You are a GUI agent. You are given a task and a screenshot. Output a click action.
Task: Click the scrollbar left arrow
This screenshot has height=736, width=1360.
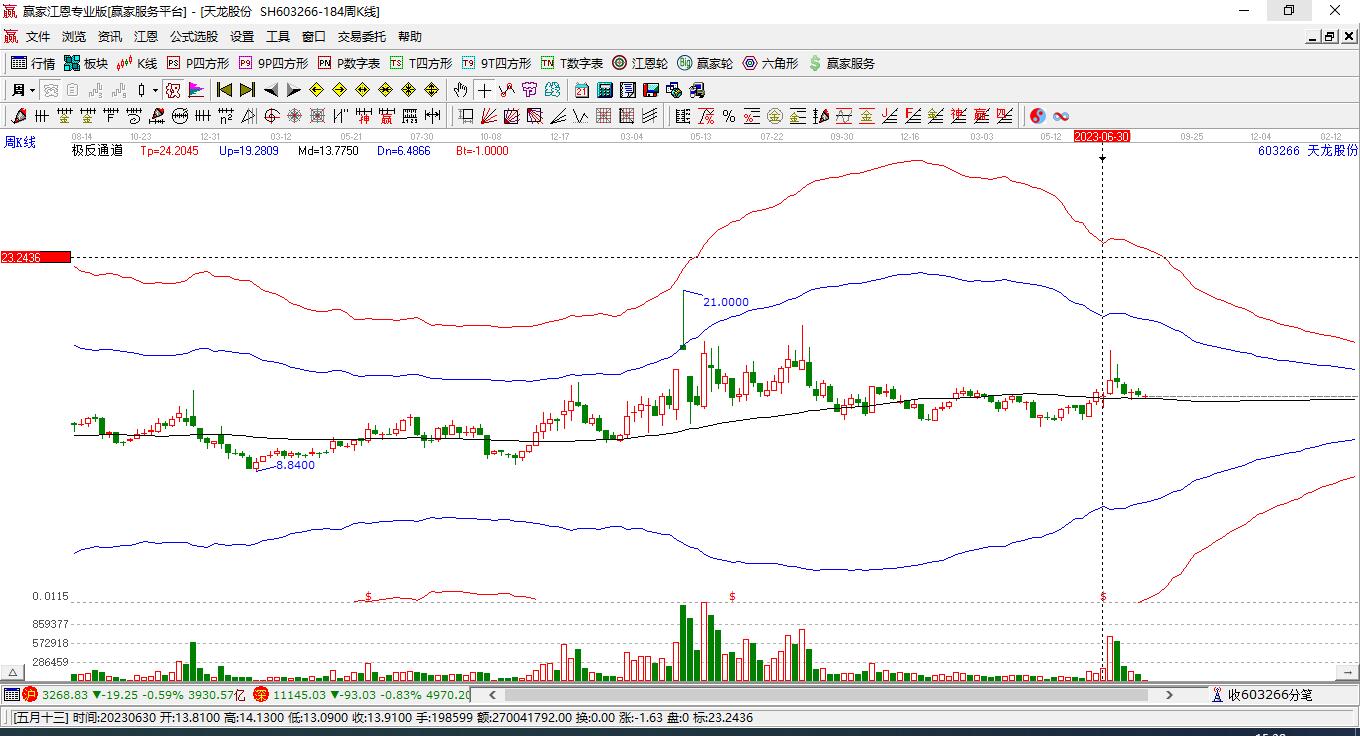491,694
